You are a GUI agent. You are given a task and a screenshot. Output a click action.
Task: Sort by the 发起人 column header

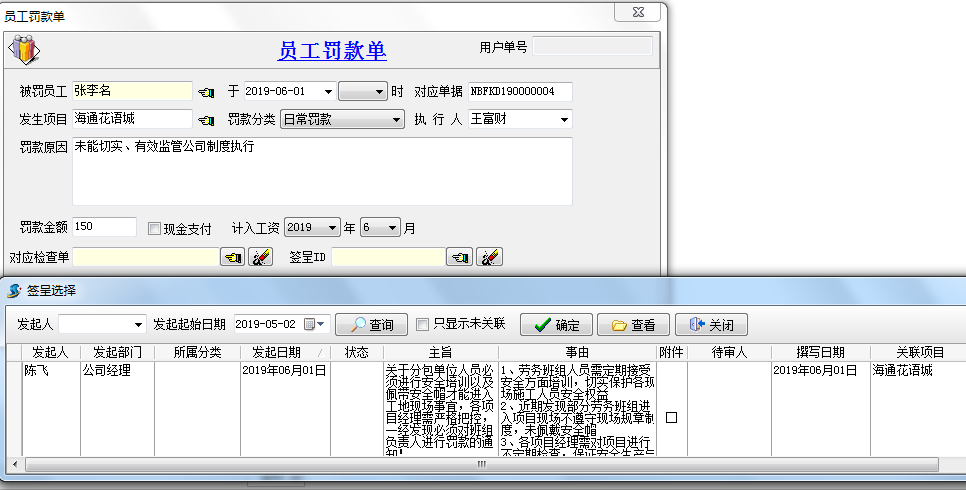[x=51, y=352]
